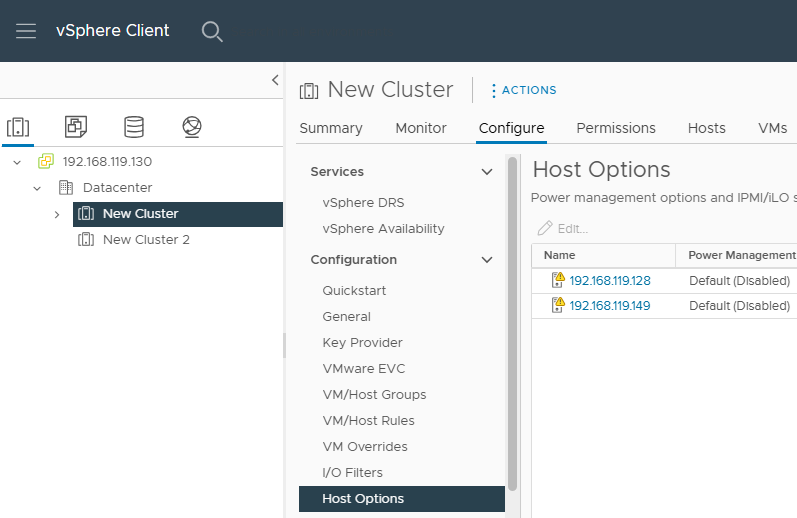This screenshot has width=797, height=518.
Task: Click the warning host icon for 192.168.119.149
Action: pyautogui.click(x=558, y=305)
